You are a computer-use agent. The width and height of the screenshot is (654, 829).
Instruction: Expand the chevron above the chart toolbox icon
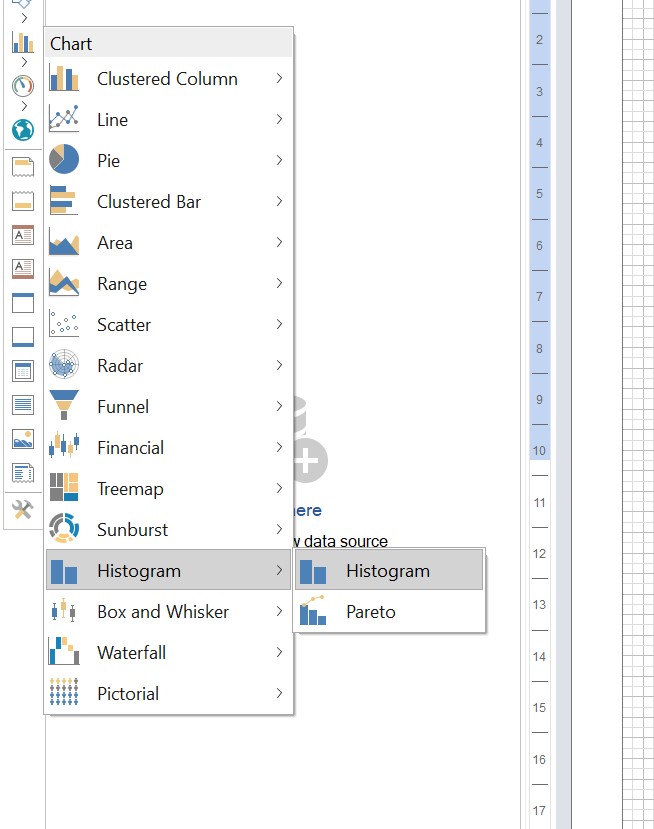pos(24,18)
